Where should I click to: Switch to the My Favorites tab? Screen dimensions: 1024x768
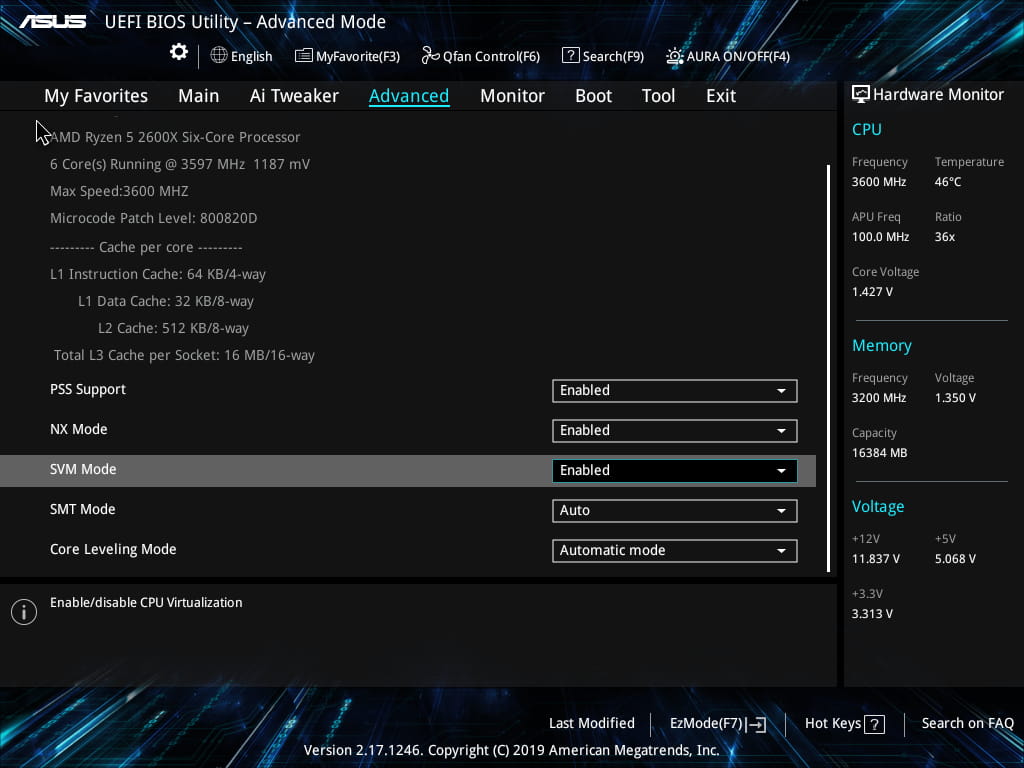[96, 96]
